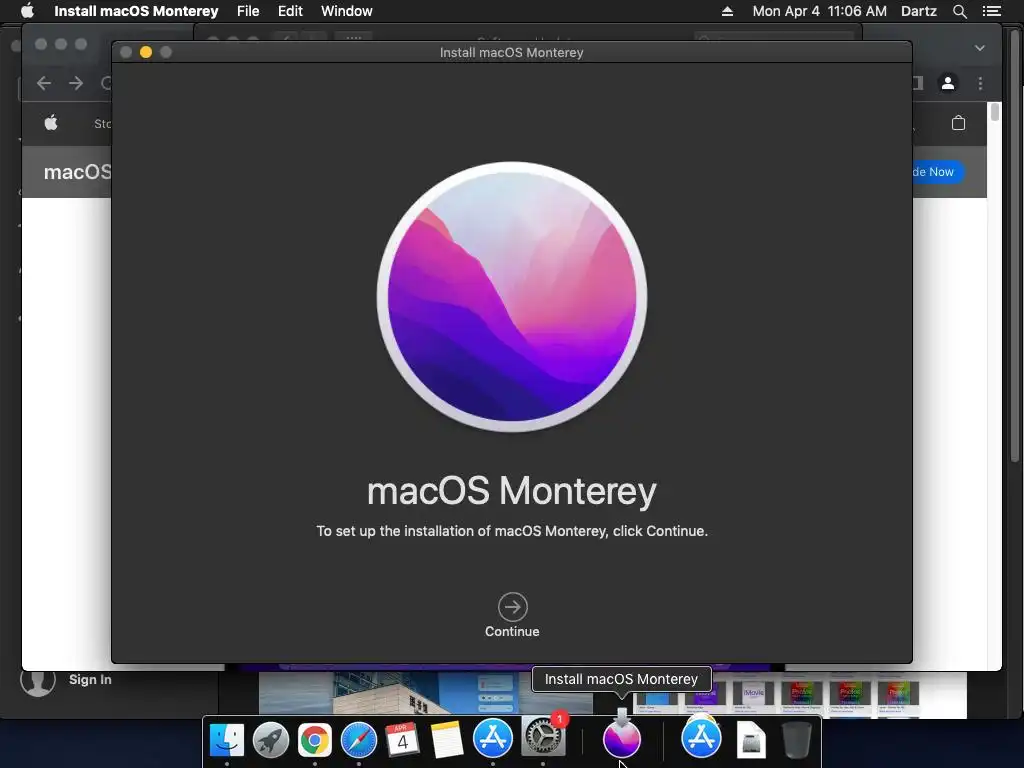This screenshot has width=1024, height=768.
Task: Open Notification Center list icon
Action: pyautogui.click(x=991, y=11)
